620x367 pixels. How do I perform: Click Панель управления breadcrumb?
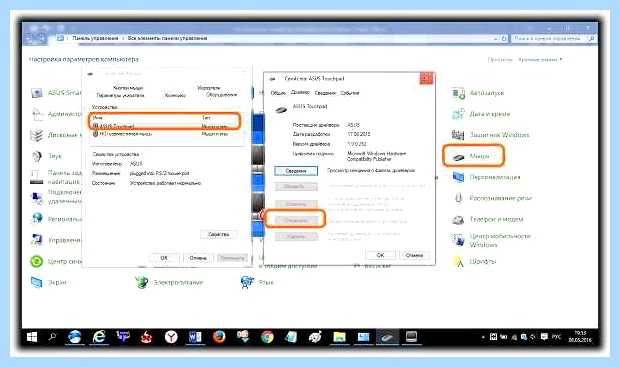pos(95,38)
